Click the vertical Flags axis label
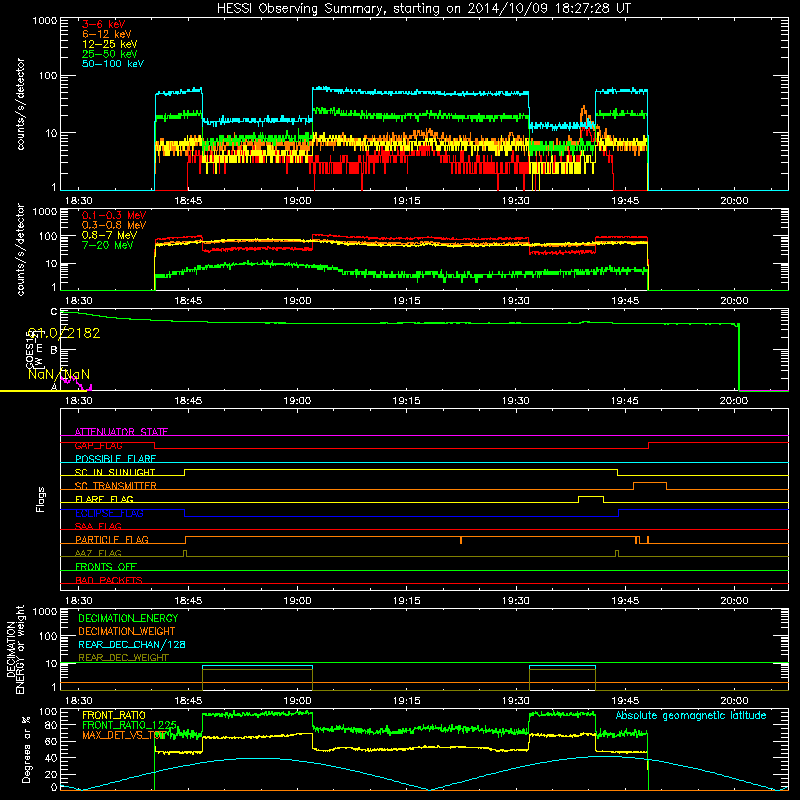800x800 pixels. click(x=40, y=499)
